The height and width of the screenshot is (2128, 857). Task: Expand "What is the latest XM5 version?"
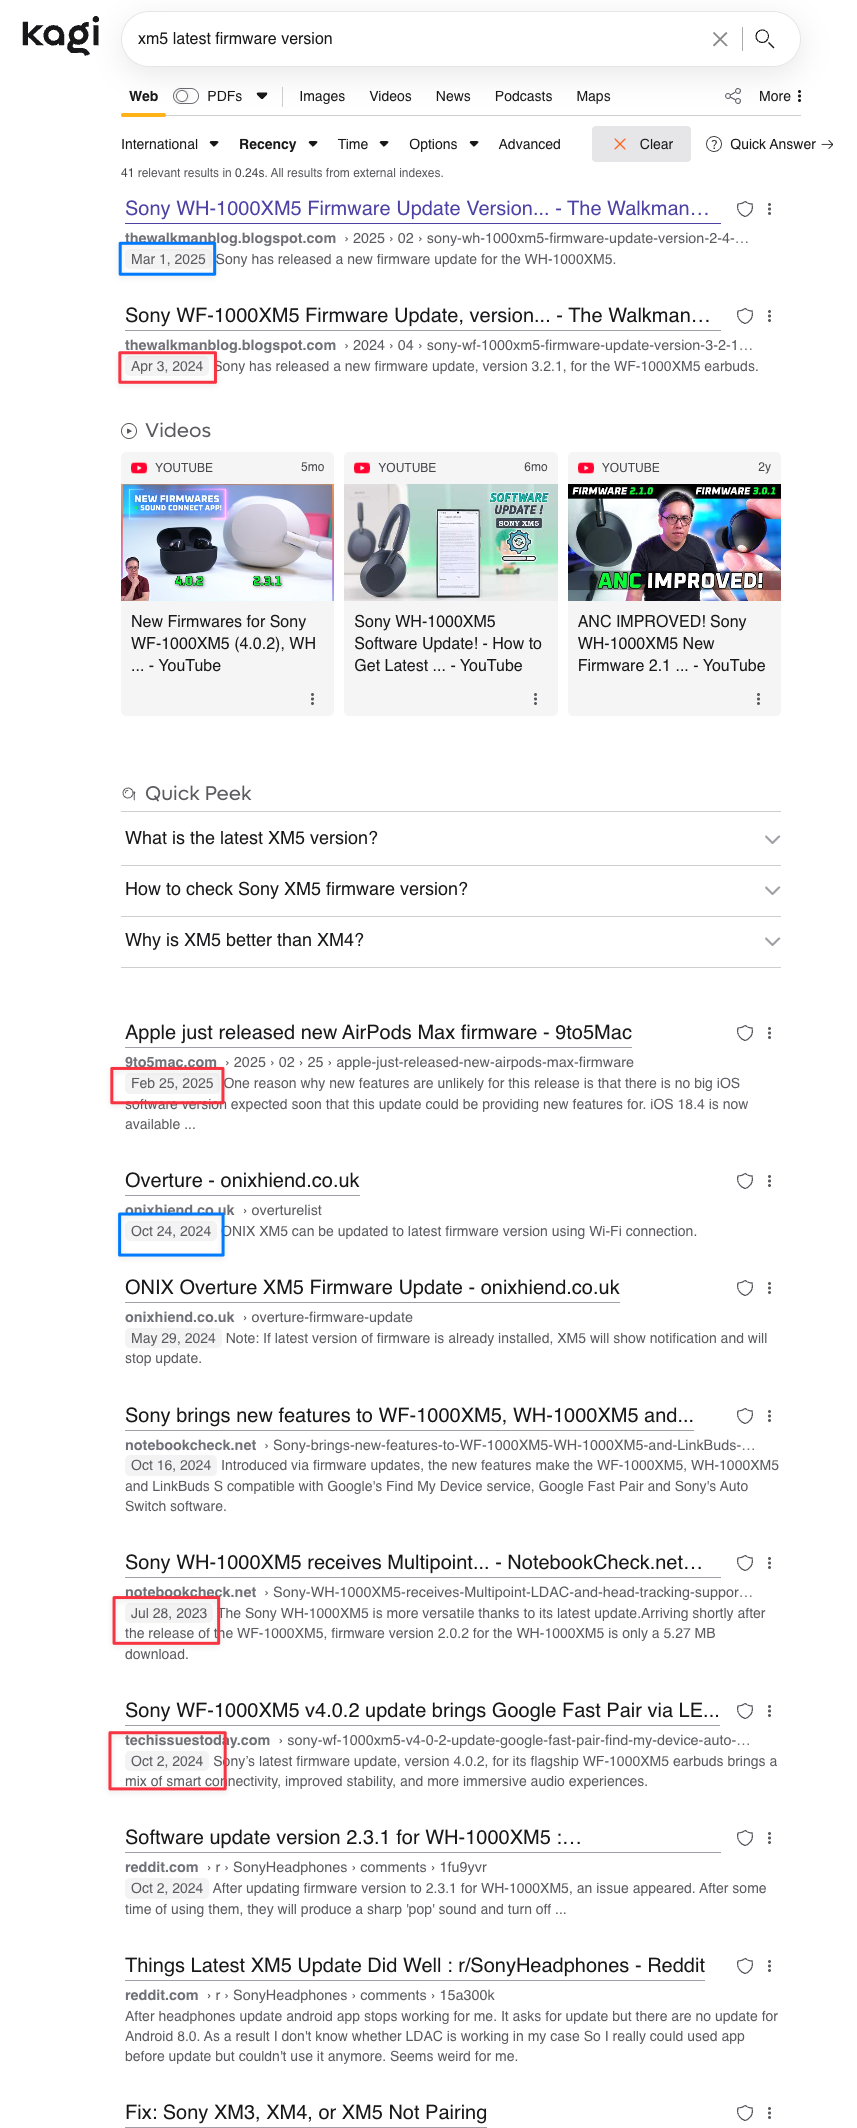pos(450,839)
